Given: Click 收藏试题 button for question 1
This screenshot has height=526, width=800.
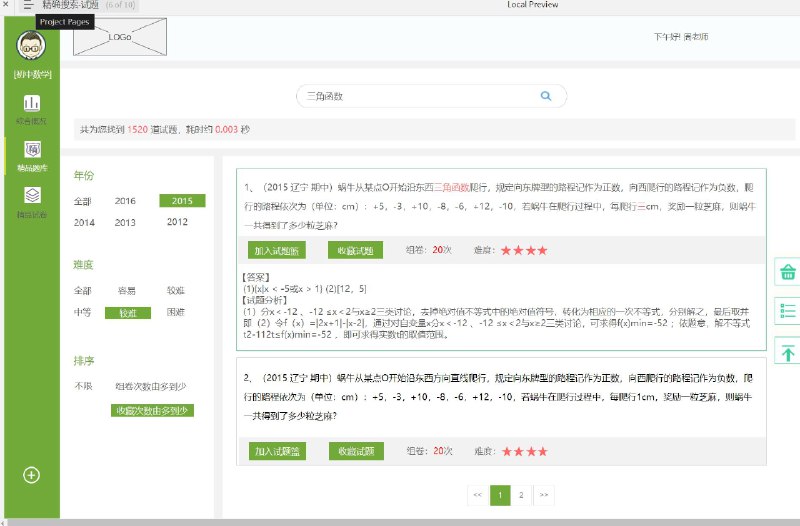Looking at the screenshot, I should pos(356,251).
